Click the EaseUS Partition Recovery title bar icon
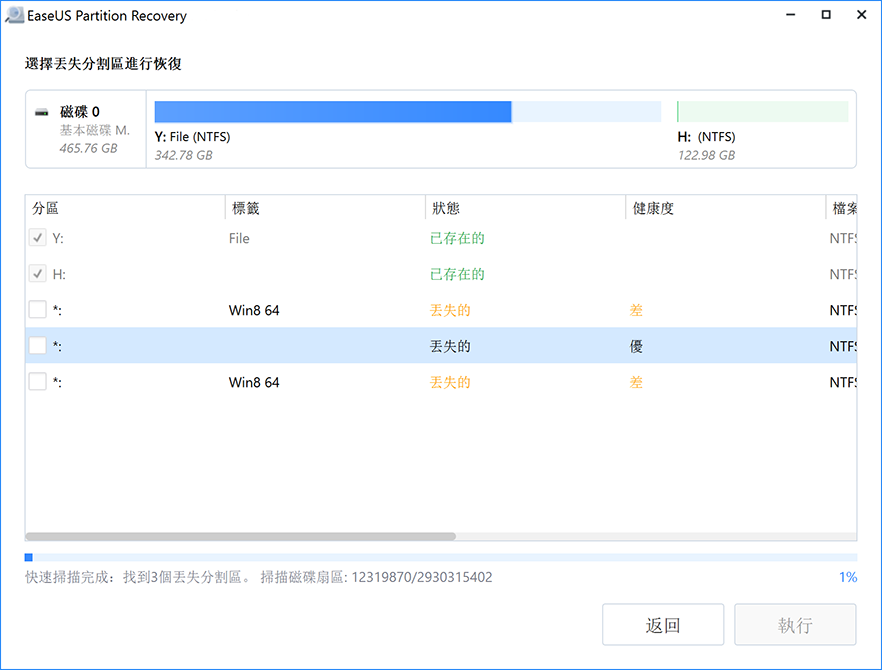The width and height of the screenshot is (882, 670). tap(16, 15)
